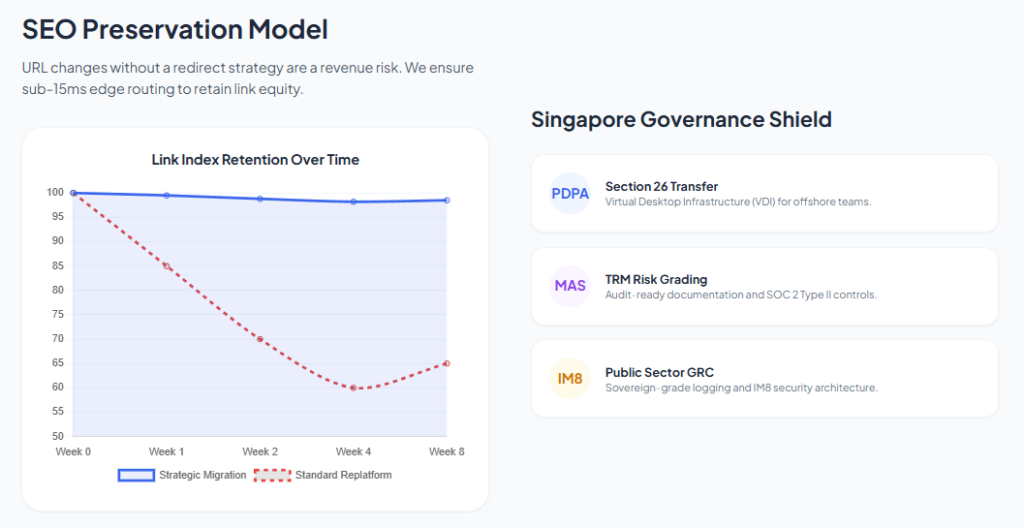The image size is (1024, 528).
Task: Click the URL changes redirect strategy paragraph
Action: (x=248, y=78)
